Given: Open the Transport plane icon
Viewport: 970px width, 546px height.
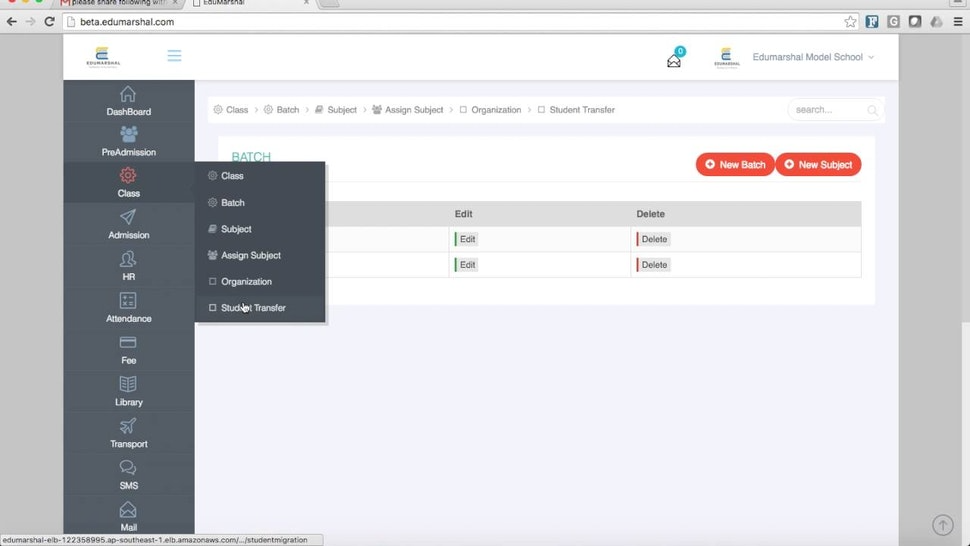Looking at the screenshot, I should pos(128,425).
